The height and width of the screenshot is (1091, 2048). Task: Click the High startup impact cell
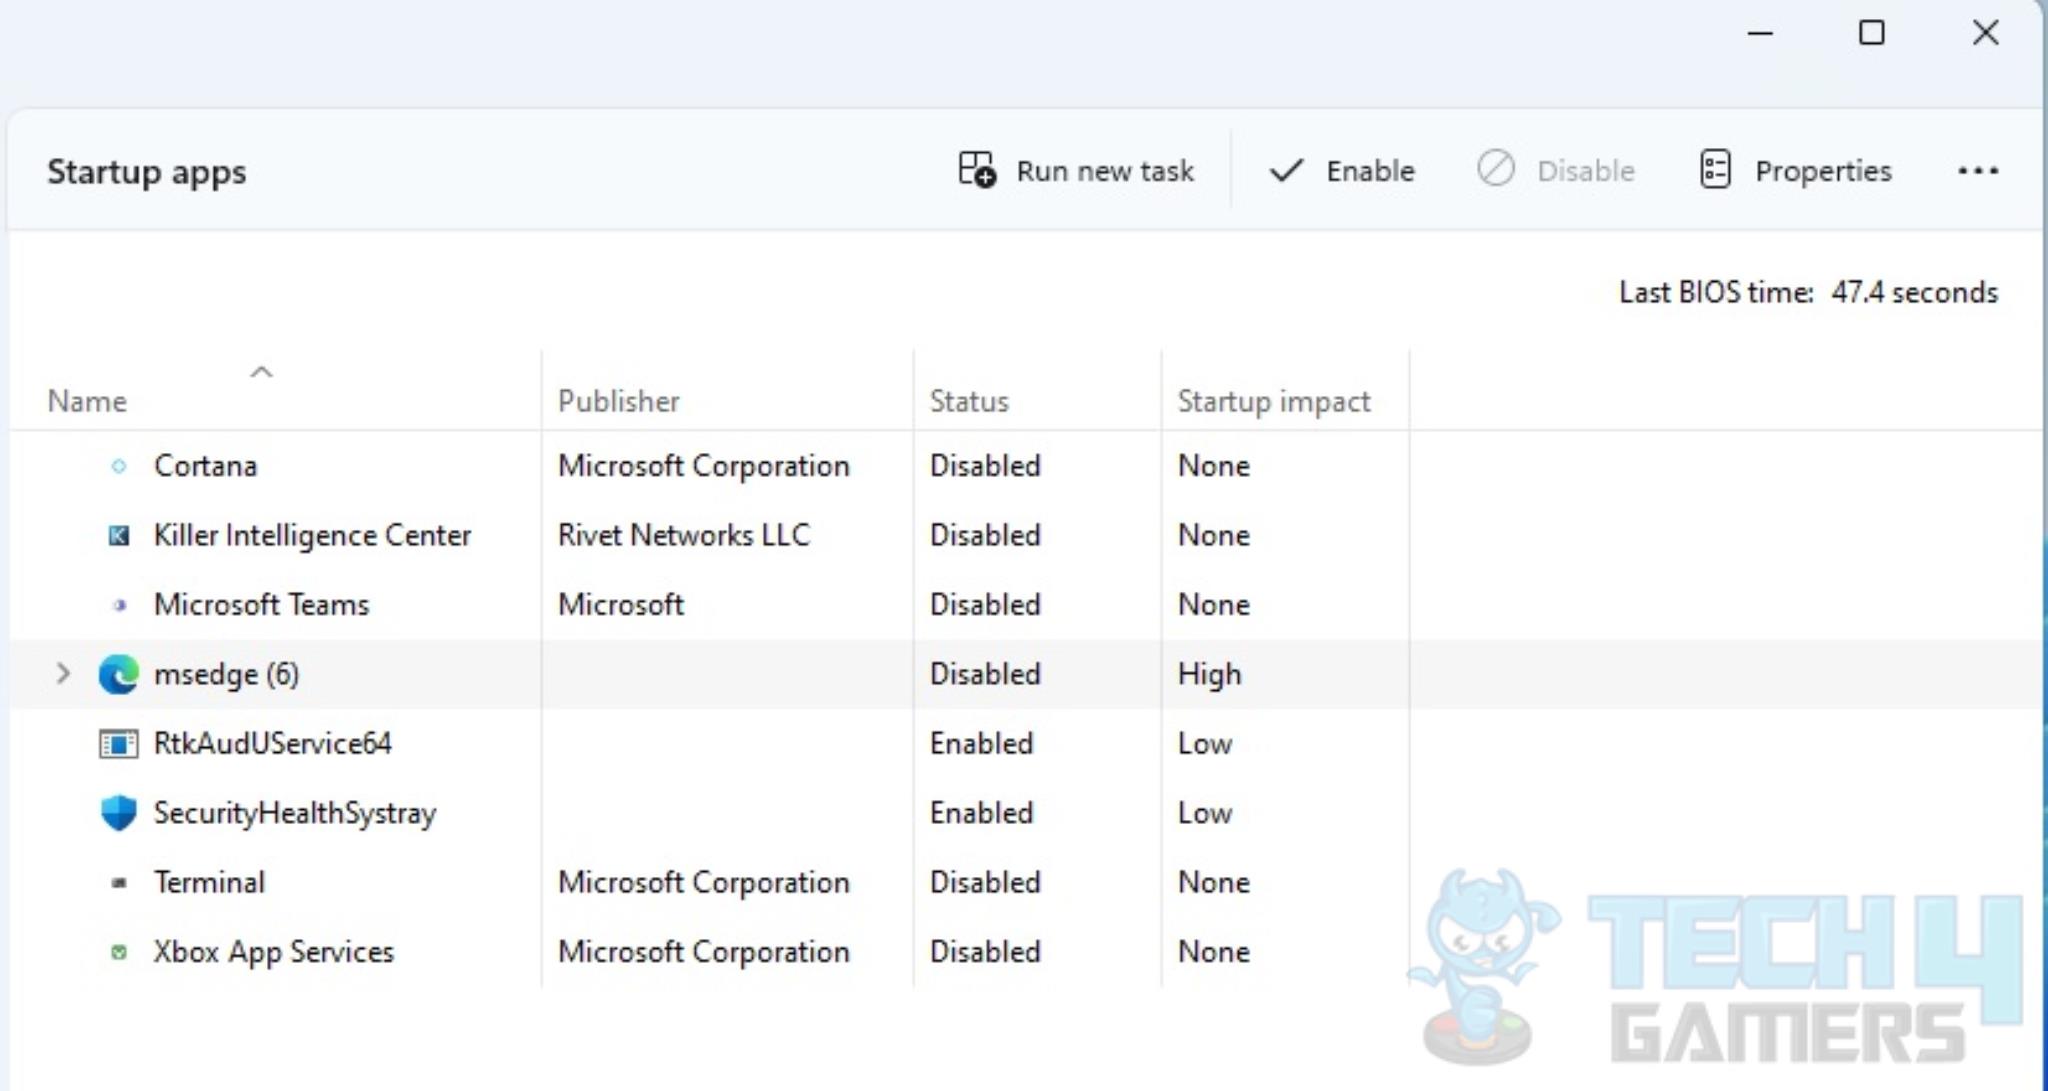[x=1209, y=674]
